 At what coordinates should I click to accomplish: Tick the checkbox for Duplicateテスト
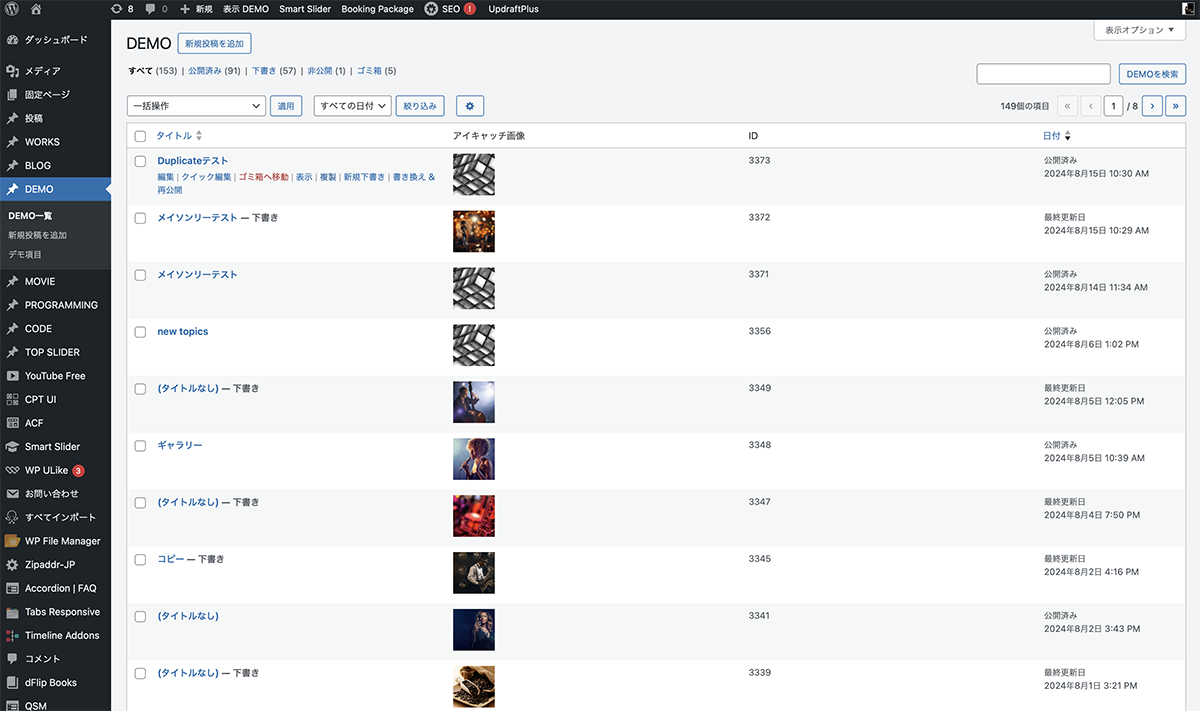tap(140, 161)
